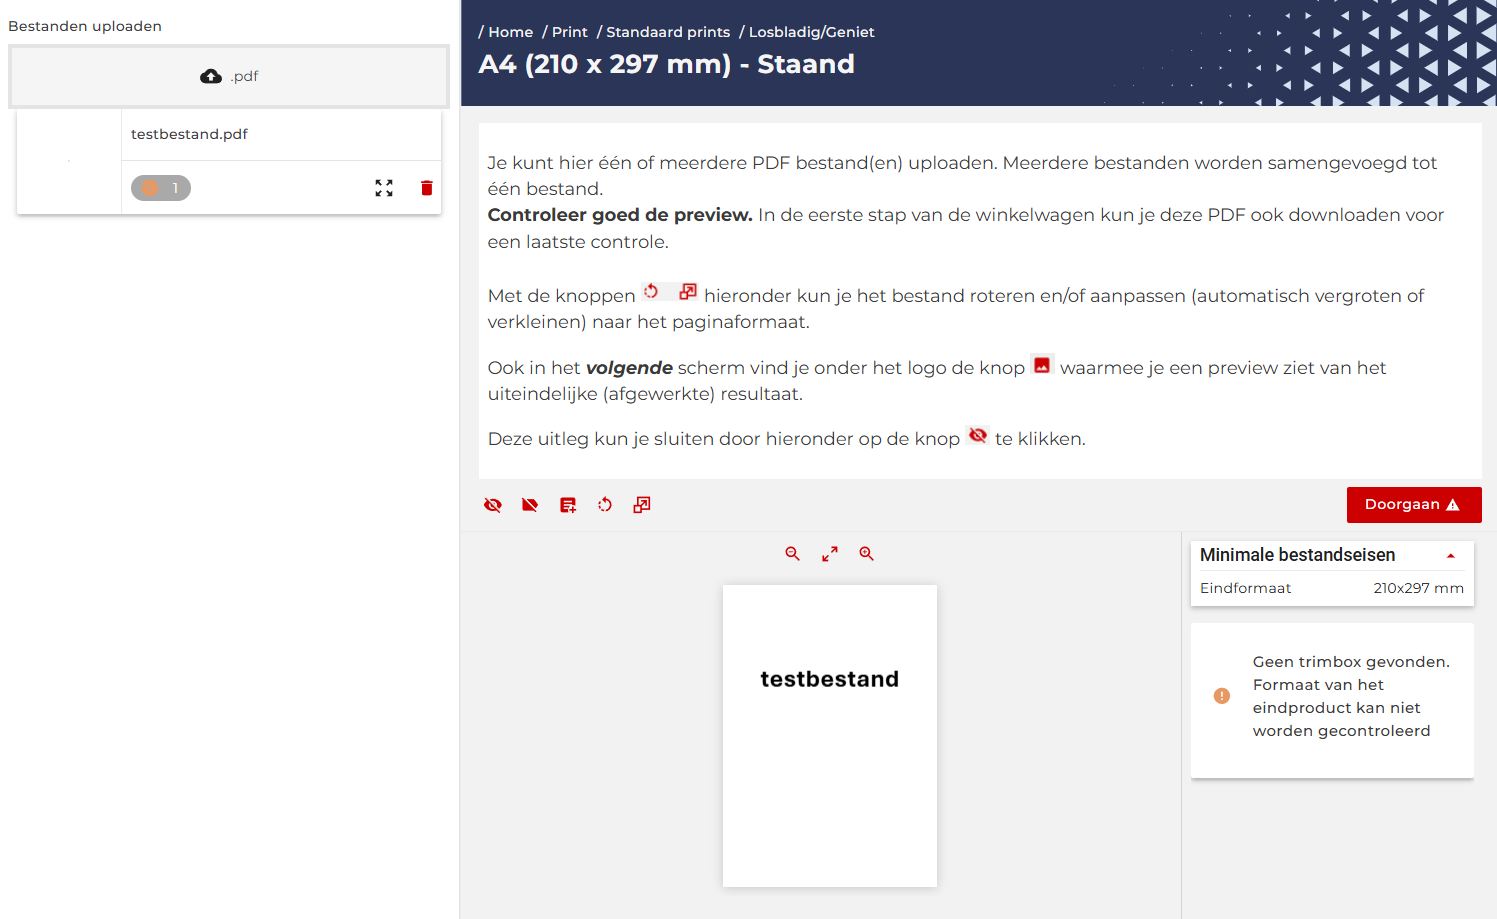Scale the file to the page format
This screenshot has width=1497, height=919.
pos(641,505)
